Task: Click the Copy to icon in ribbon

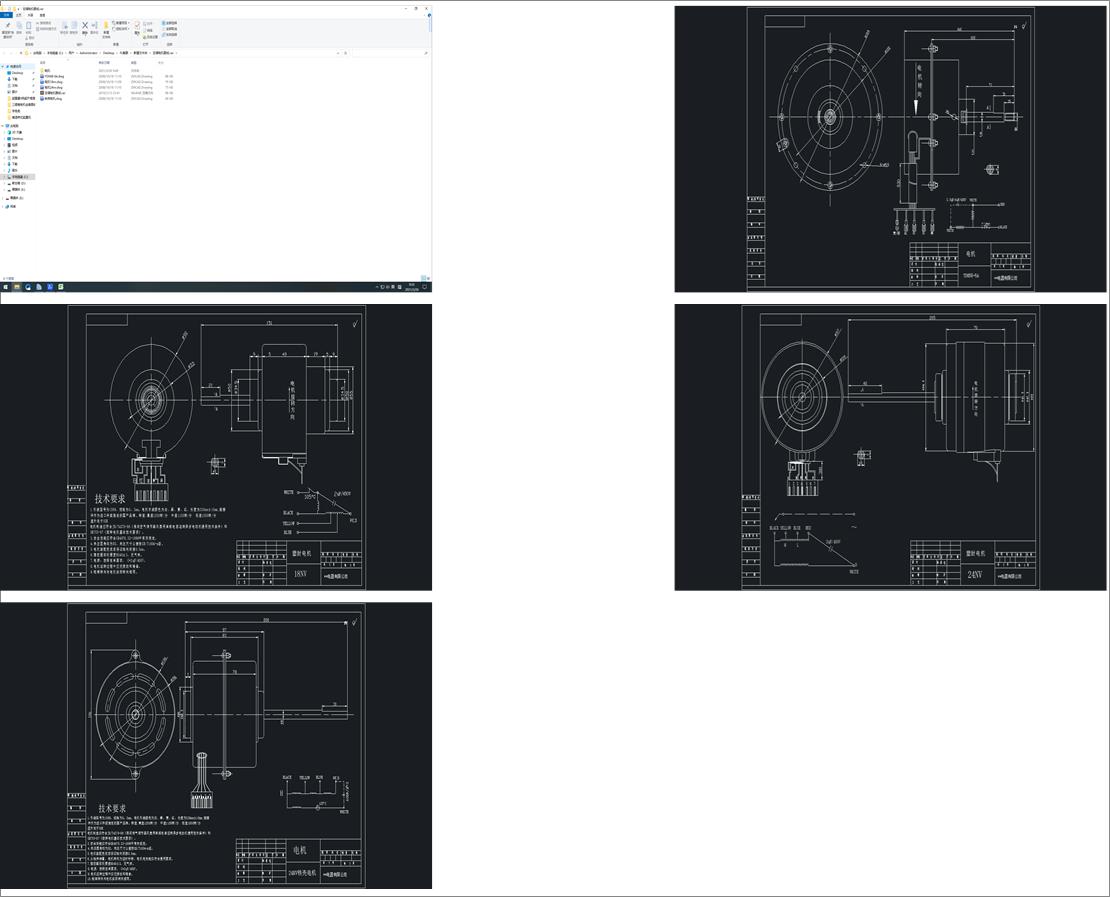Action: pos(74,28)
